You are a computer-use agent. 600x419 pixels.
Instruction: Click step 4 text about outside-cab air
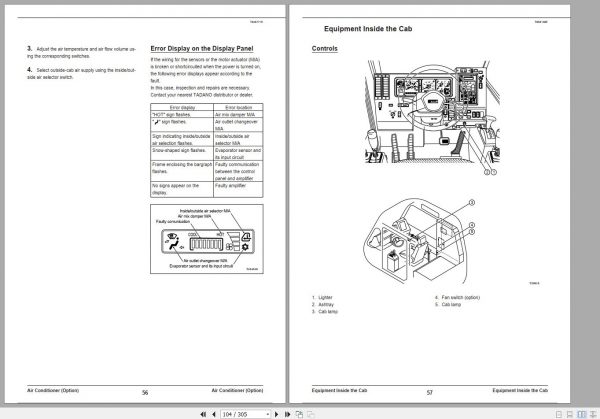82,73
